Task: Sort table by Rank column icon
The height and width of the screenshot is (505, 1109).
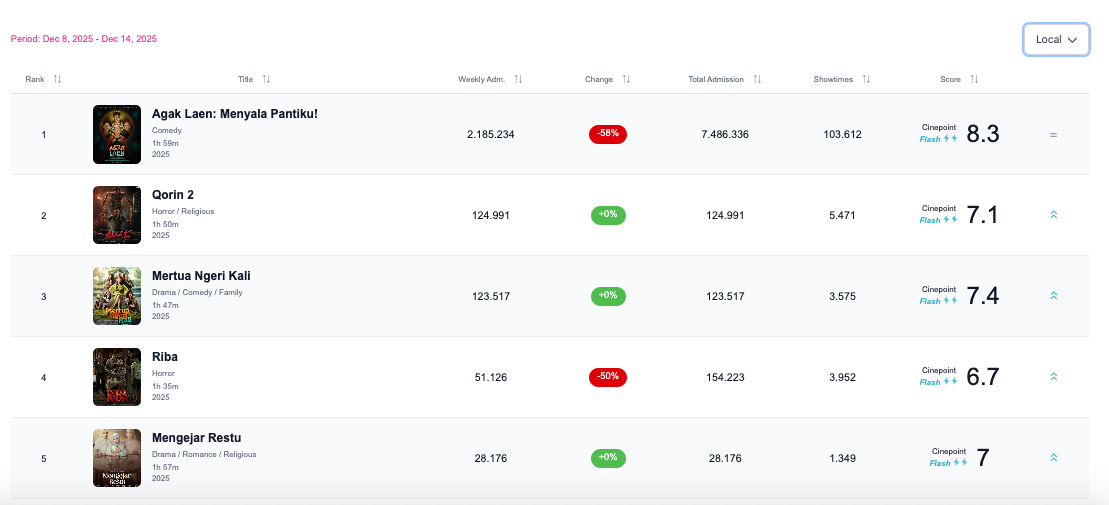Action: click(x=57, y=79)
